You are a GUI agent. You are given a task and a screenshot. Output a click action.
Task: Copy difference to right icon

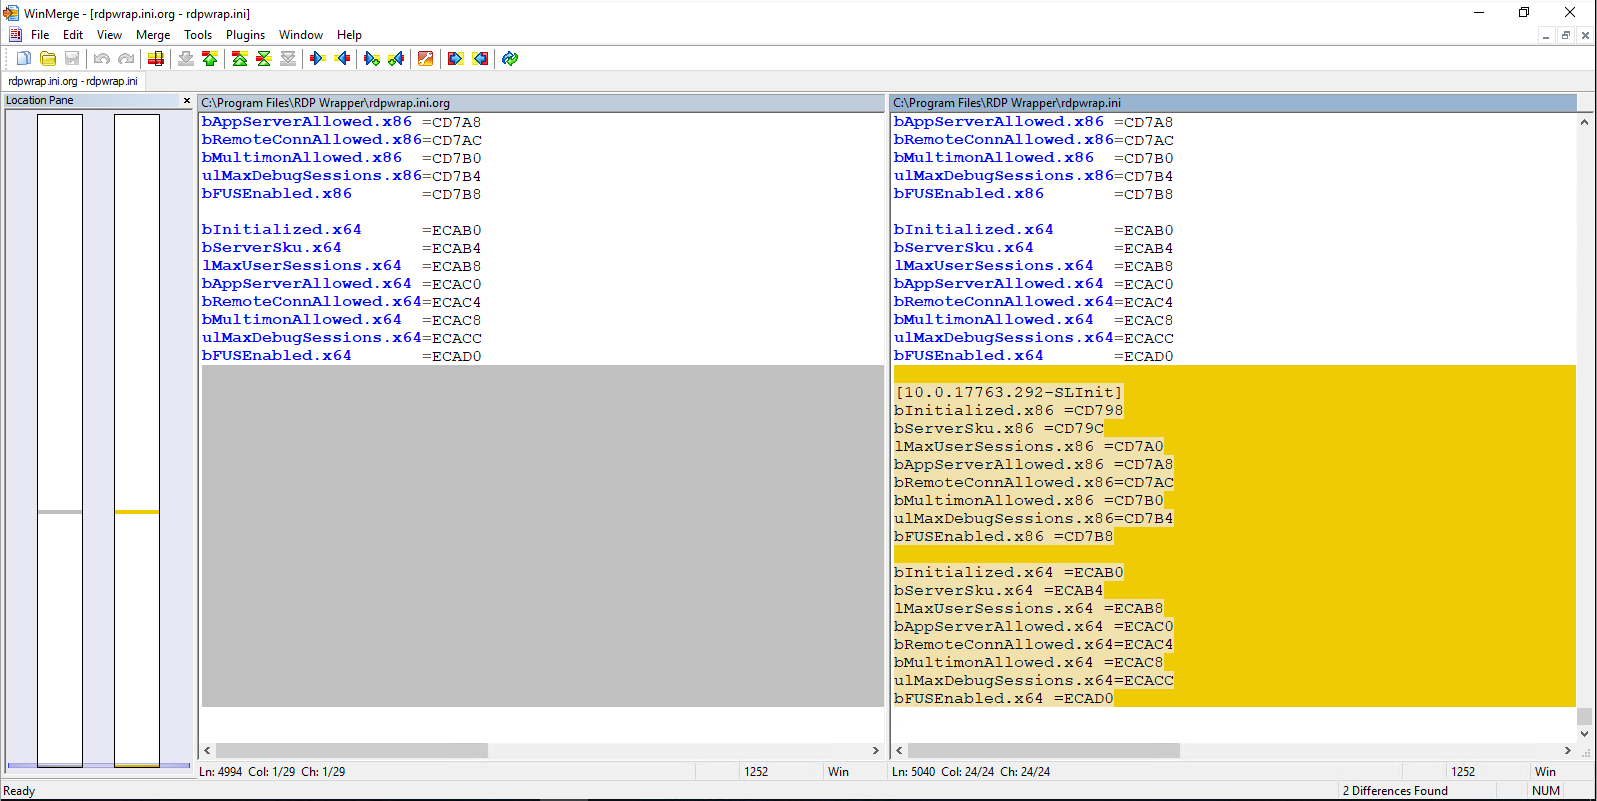tap(317, 59)
